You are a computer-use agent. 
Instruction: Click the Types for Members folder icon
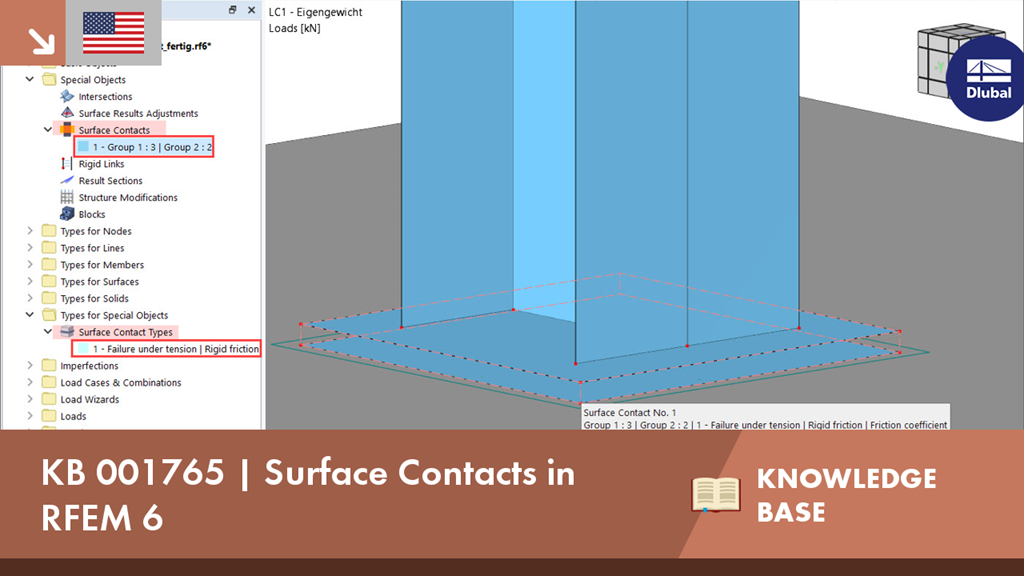coord(49,264)
